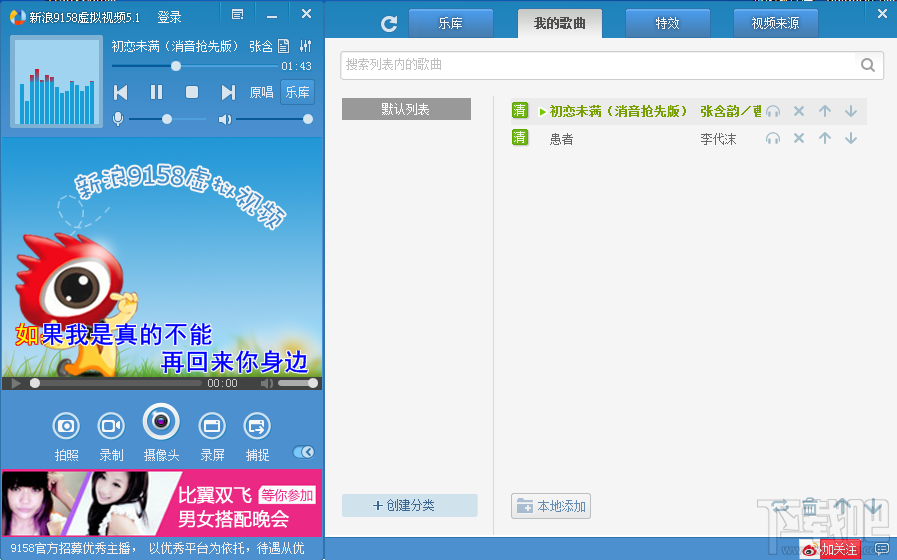Viewport: 897px width, 560px height.
Task: Click artist 李代沫 text
Action: (x=718, y=139)
